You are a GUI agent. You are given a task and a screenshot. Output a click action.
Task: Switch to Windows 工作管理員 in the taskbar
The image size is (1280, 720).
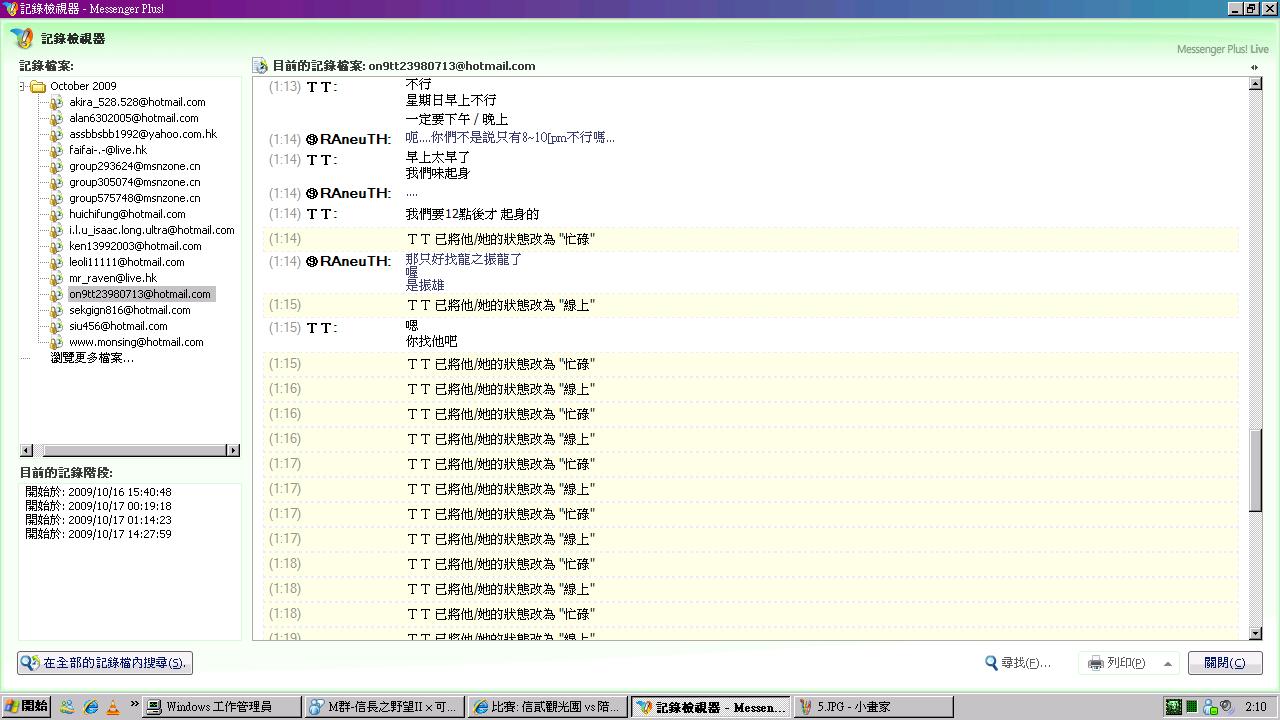(220, 707)
